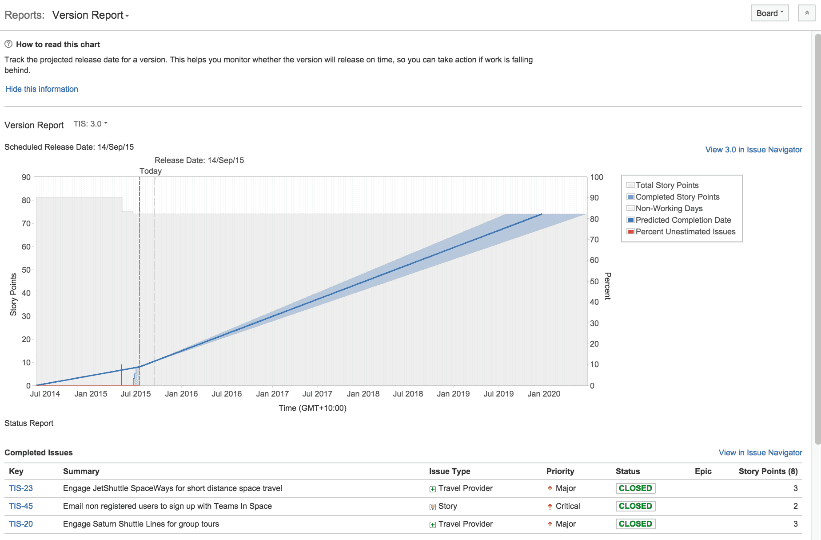Screen dimensions: 821x540
Task: Click the Major priority arrow for TIS-23
Action: [550, 489]
